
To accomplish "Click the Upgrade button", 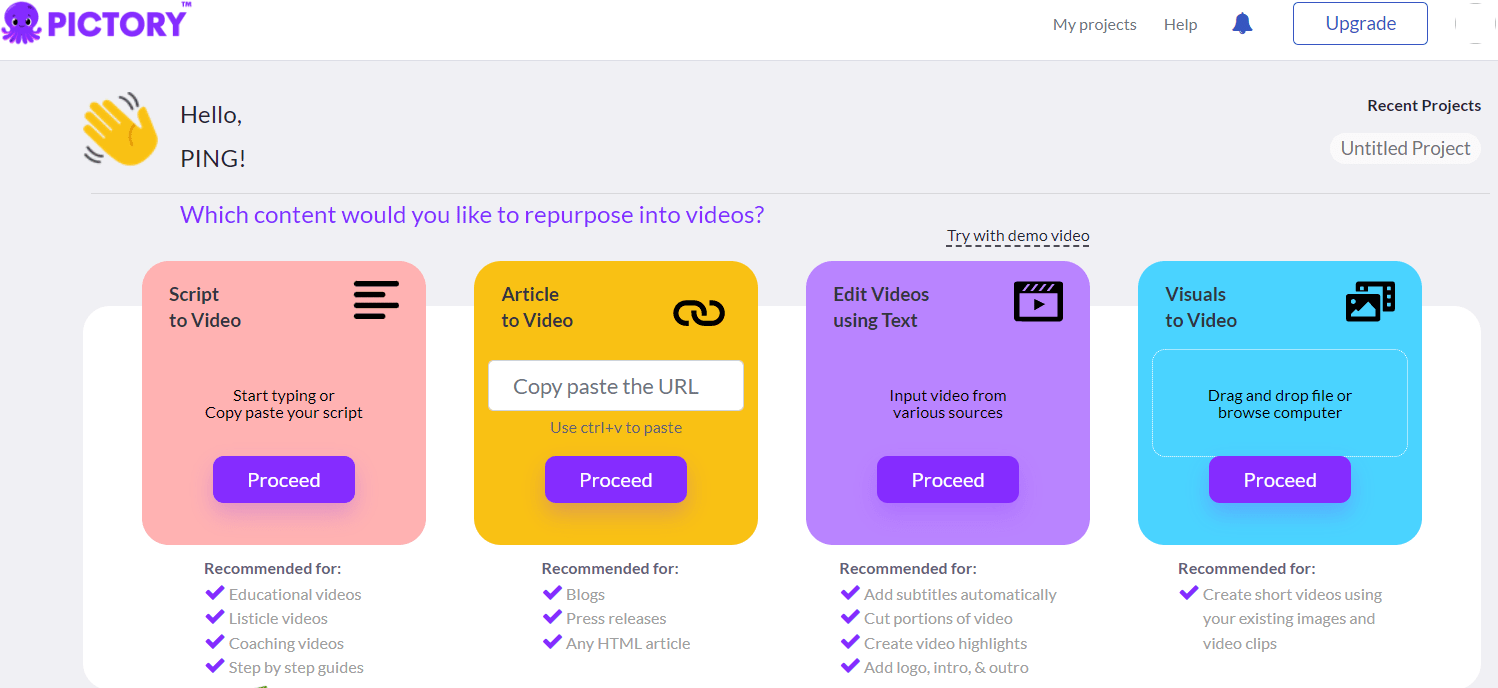I will tap(1359, 23).
